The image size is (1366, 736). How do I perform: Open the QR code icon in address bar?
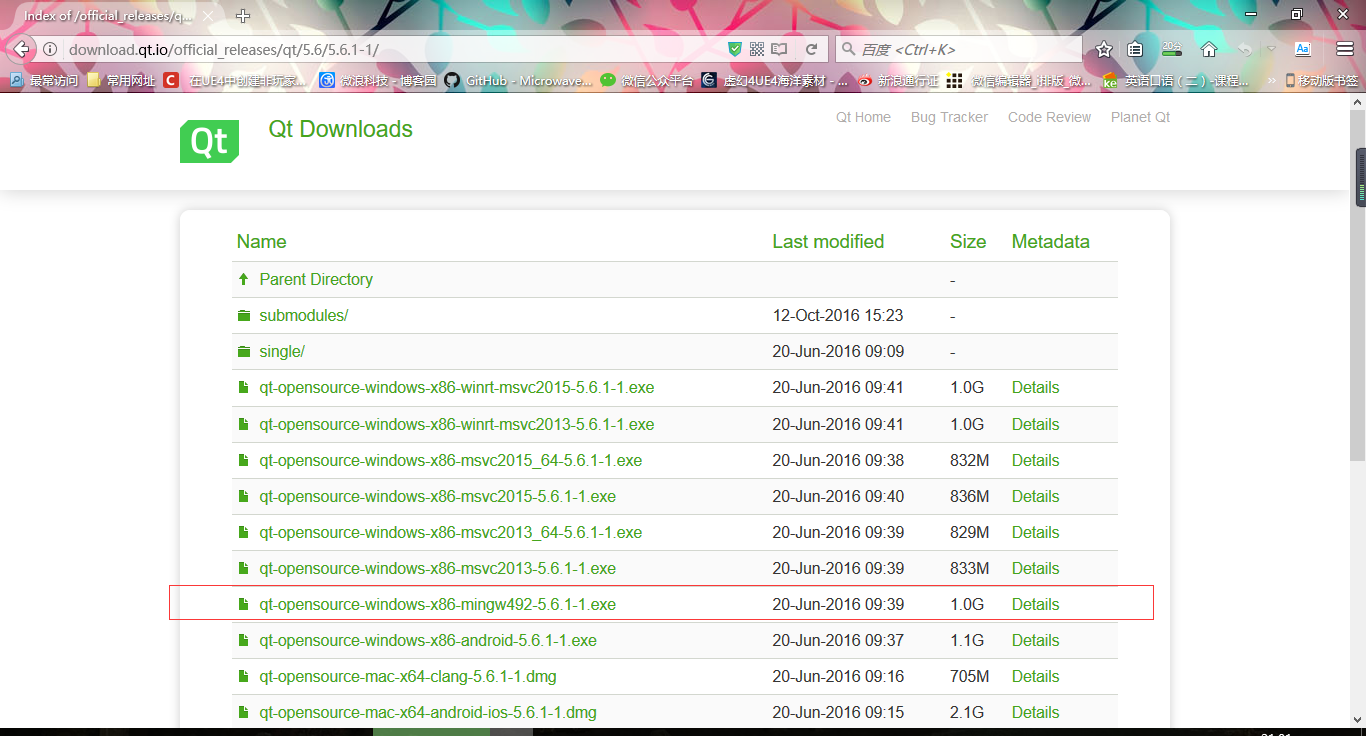(x=757, y=49)
